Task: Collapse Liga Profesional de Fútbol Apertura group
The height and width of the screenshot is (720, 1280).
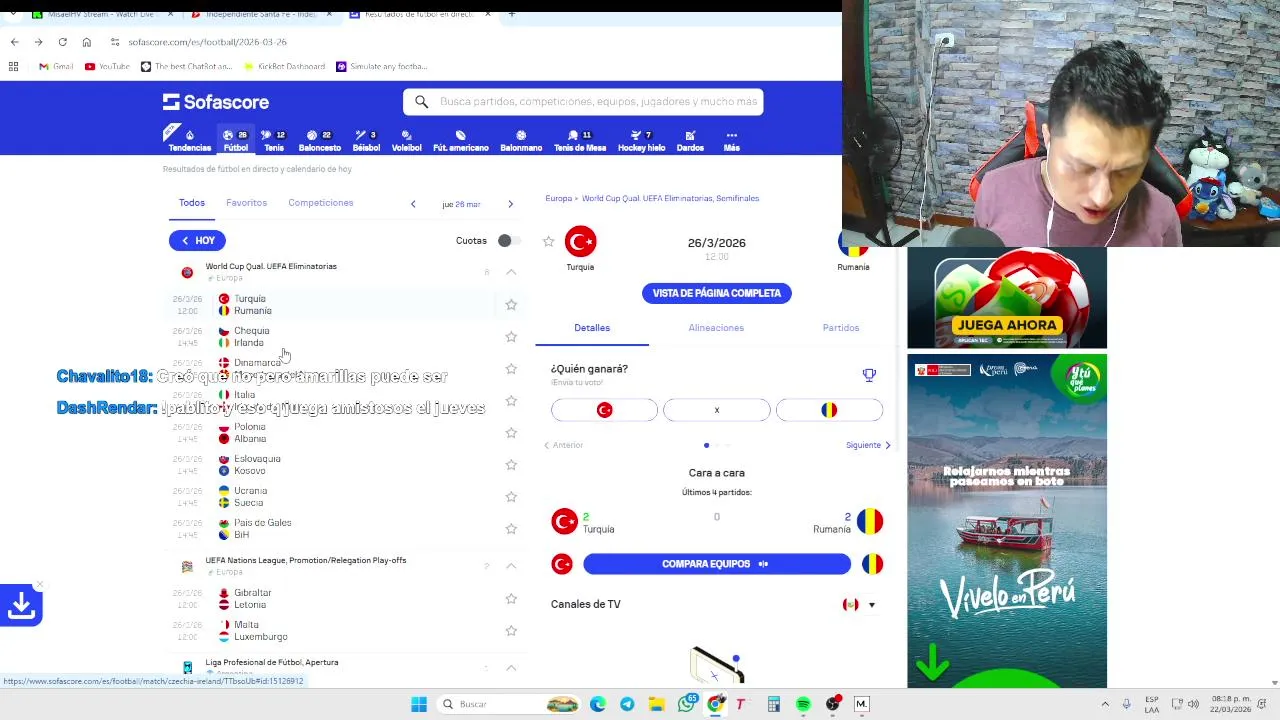Action: point(511,668)
